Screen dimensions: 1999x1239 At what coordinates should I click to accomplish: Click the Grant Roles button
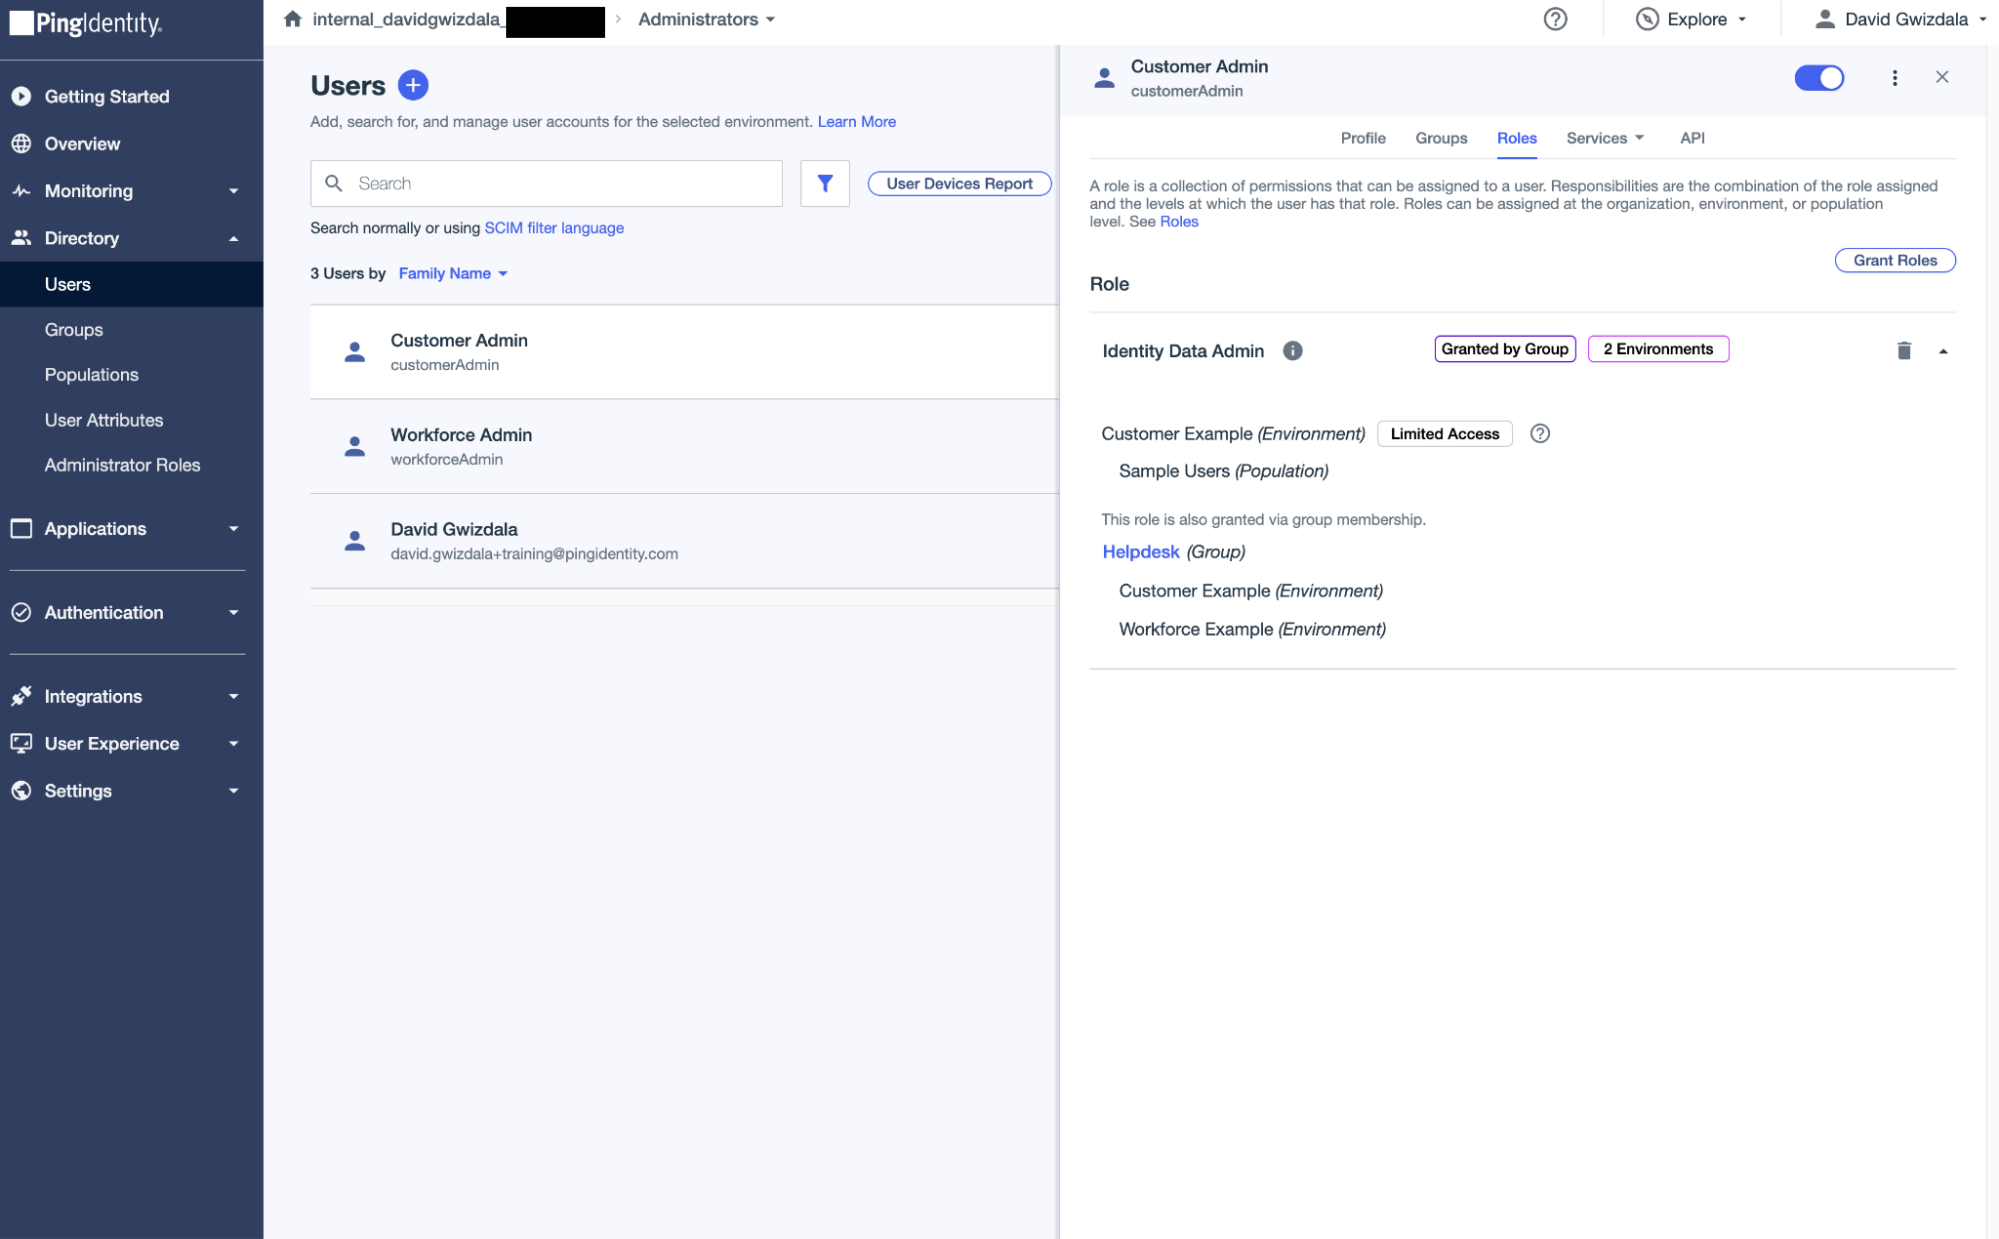click(x=1893, y=260)
